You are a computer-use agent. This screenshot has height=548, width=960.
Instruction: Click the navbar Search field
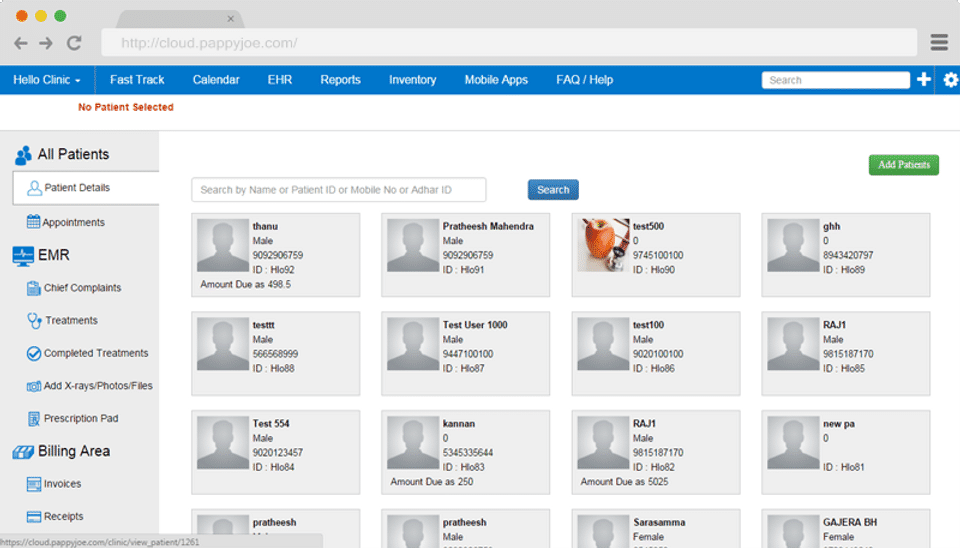point(836,80)
